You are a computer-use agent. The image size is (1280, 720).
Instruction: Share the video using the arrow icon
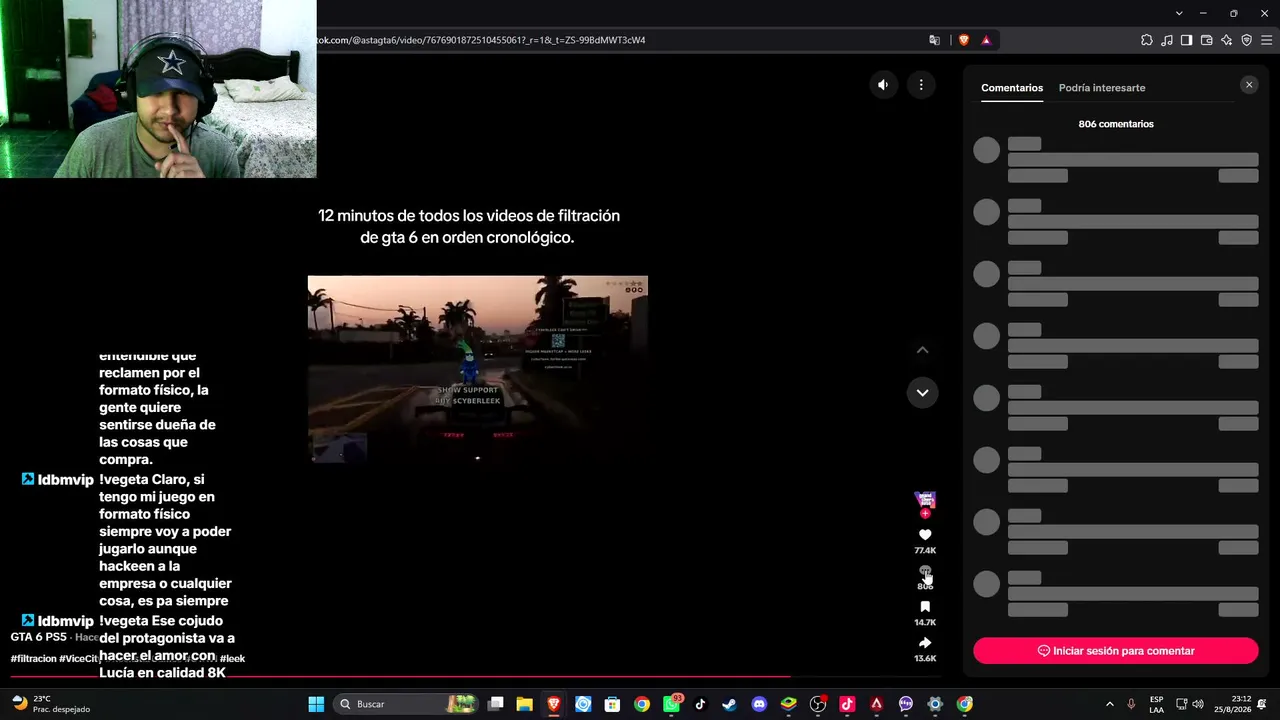pyautogui.click(x=925, y=643)
